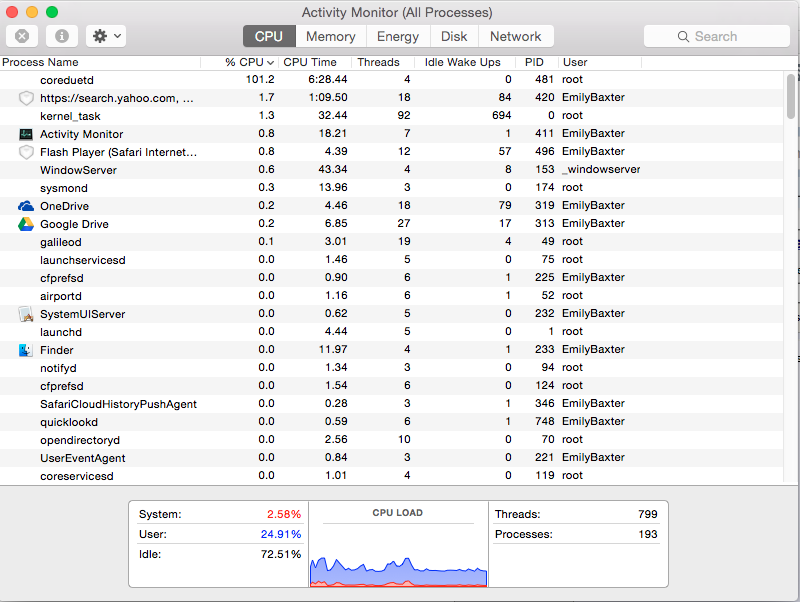800x602 pixels.
Task: Click the https://search.yahoo.com process name
Action: pyautogui.click(x=117, y=98)
